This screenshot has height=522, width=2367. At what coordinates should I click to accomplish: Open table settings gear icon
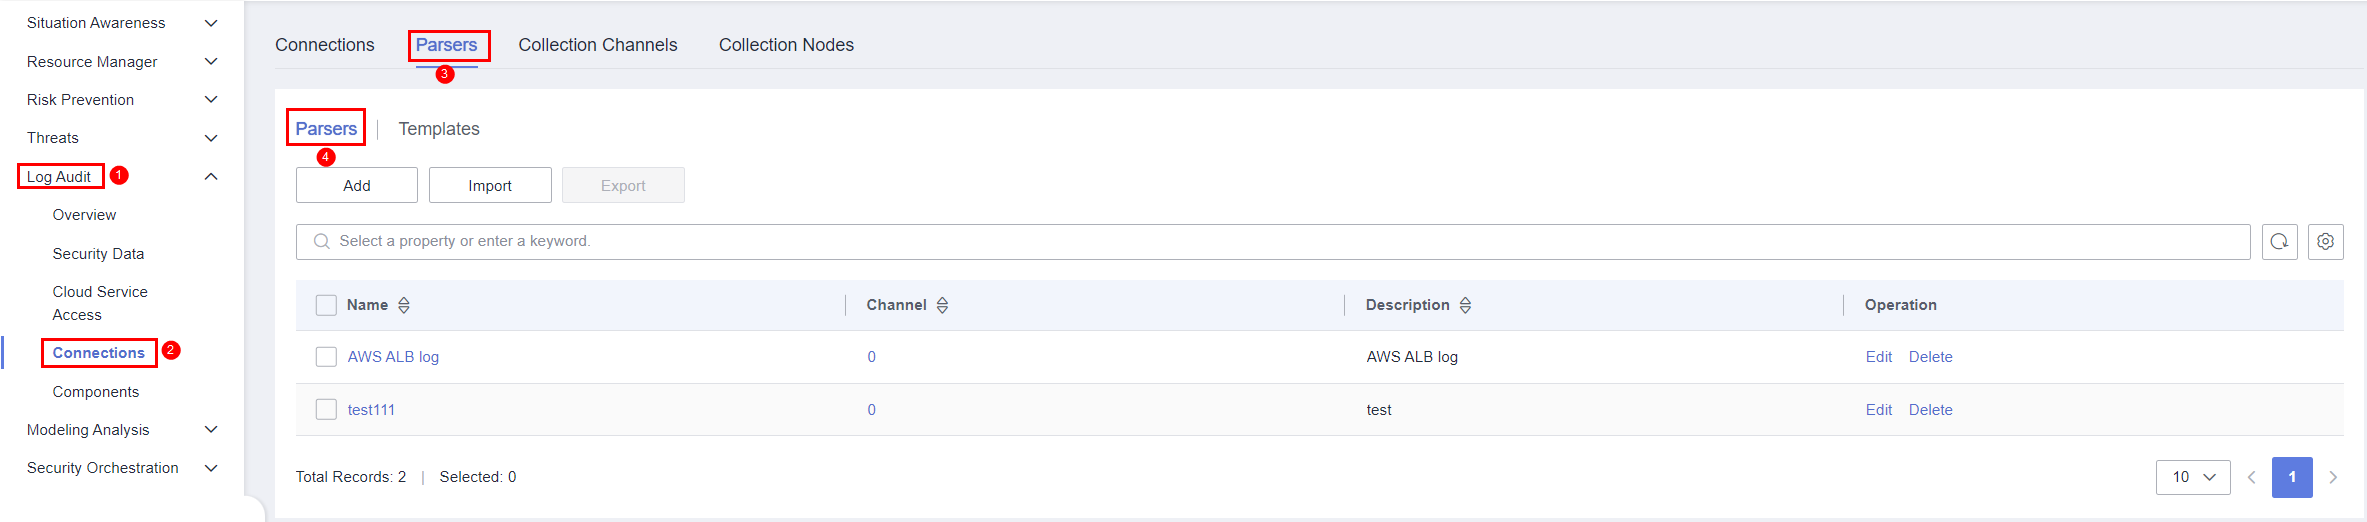click(2325, 242)
